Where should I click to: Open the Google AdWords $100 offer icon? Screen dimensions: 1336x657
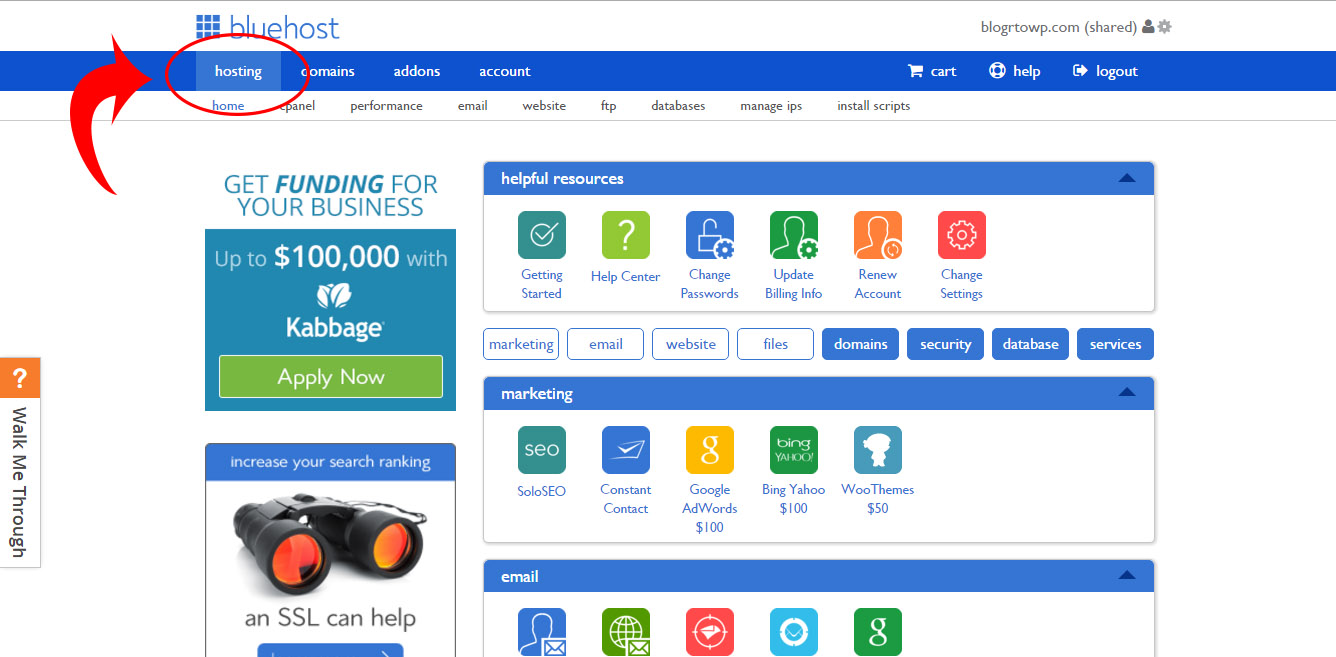(709, 450)
